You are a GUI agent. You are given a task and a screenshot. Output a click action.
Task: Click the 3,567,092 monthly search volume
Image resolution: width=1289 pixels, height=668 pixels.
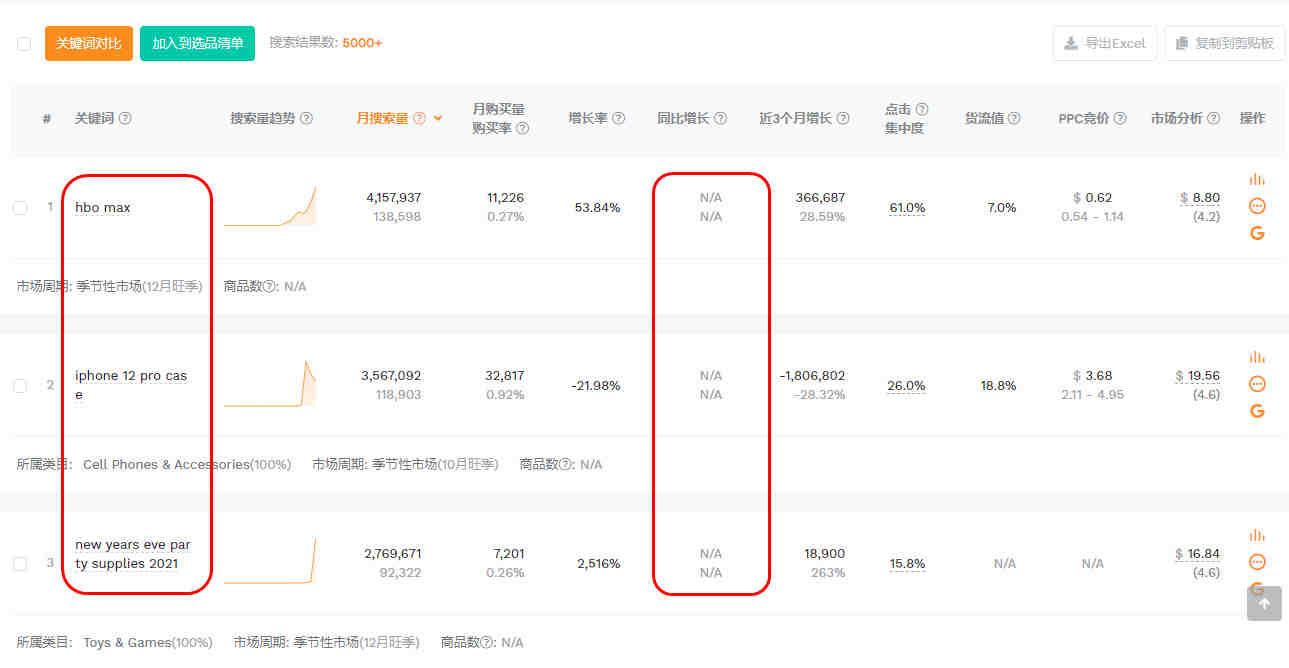[391, 376]
